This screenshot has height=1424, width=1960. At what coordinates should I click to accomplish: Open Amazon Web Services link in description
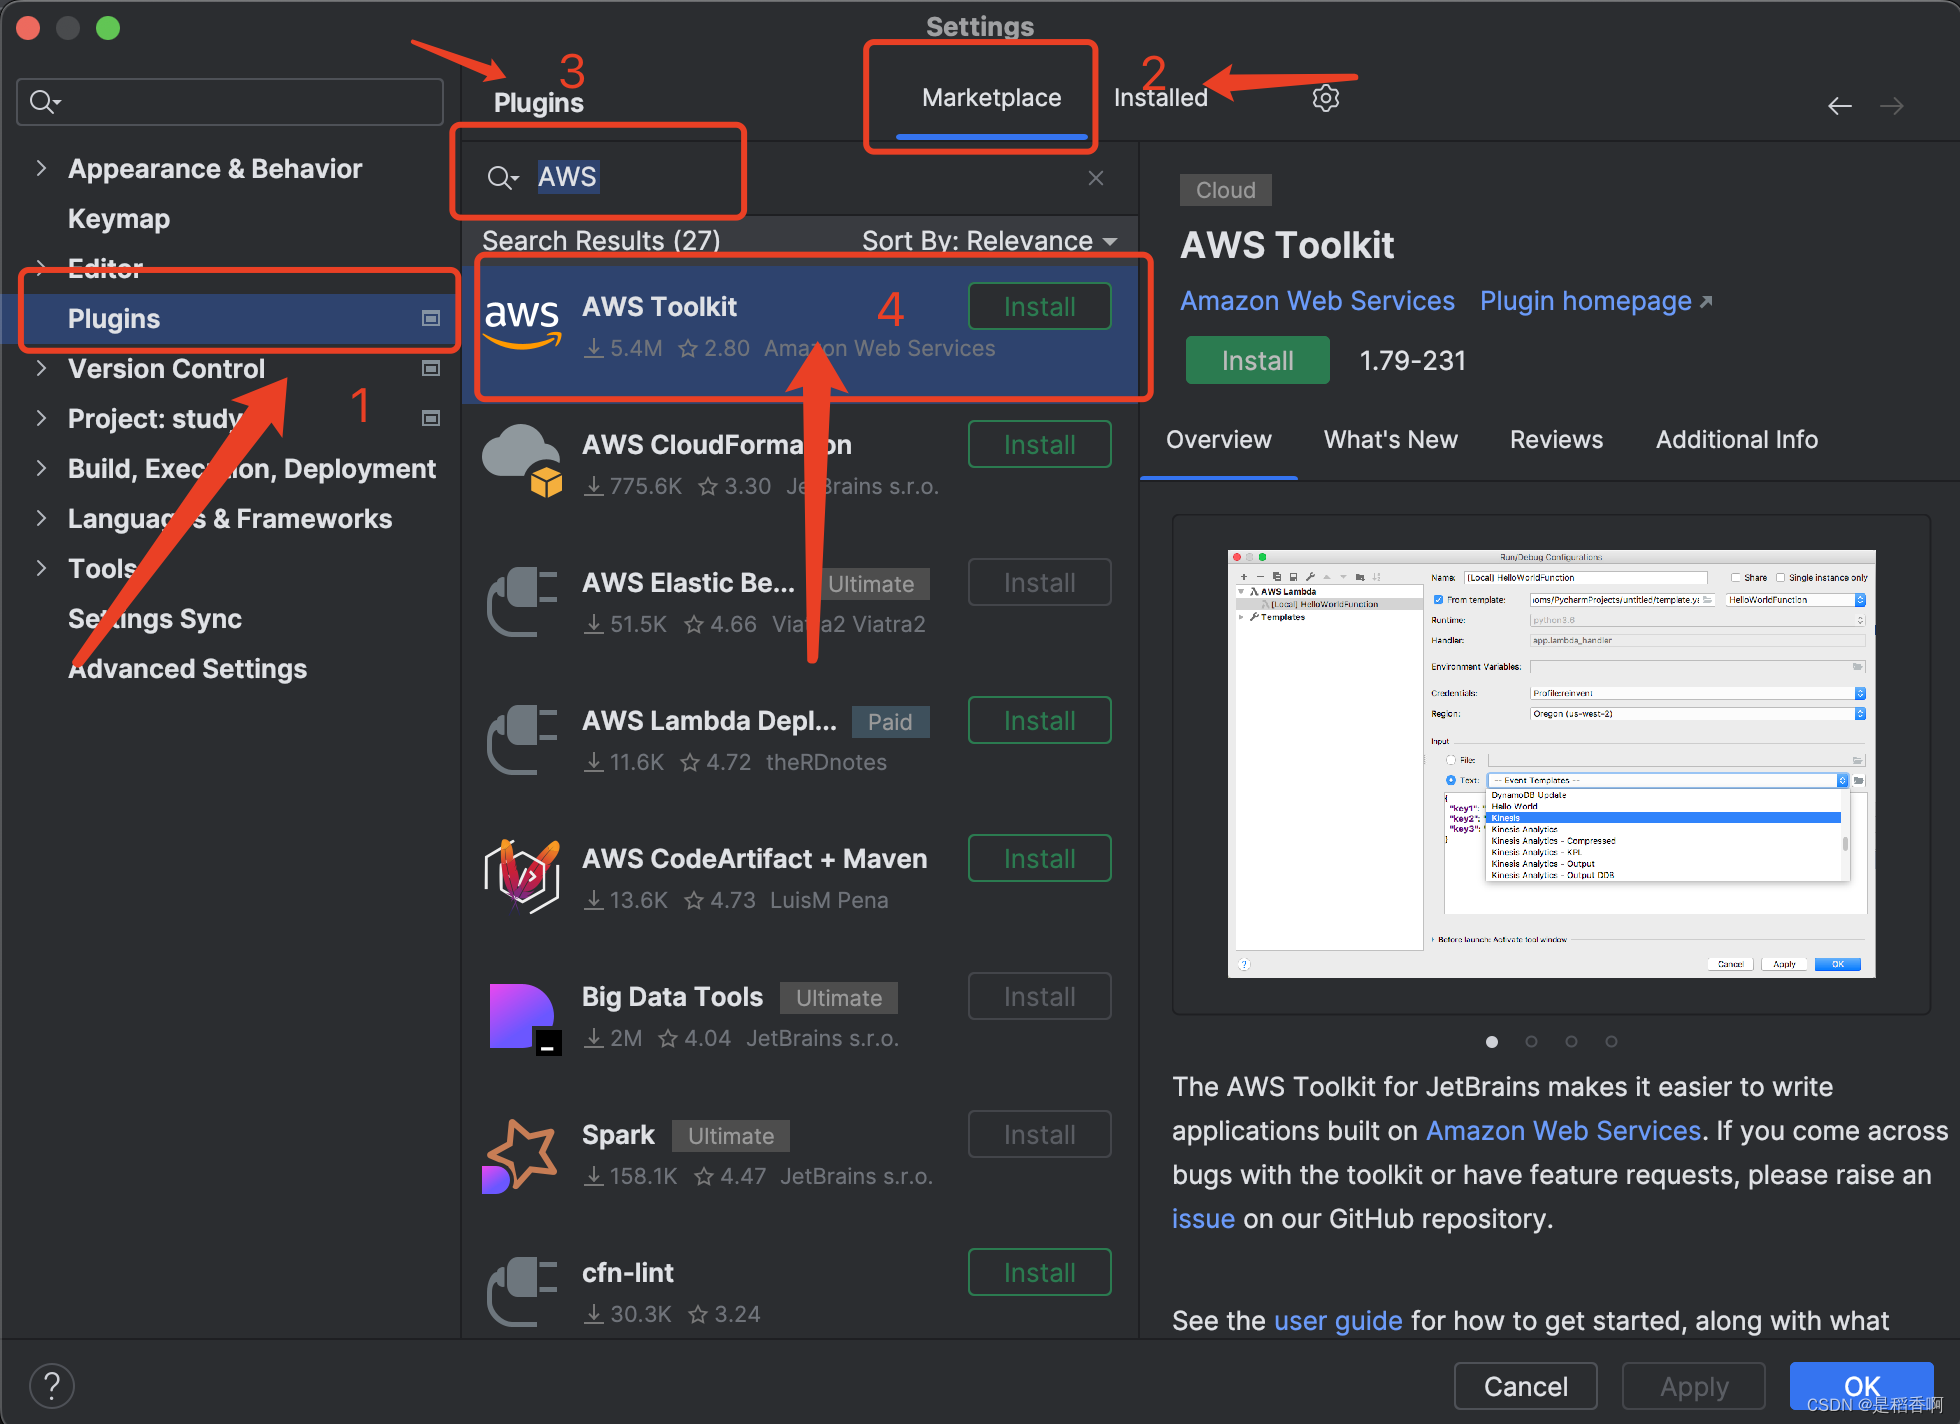1563,1131
